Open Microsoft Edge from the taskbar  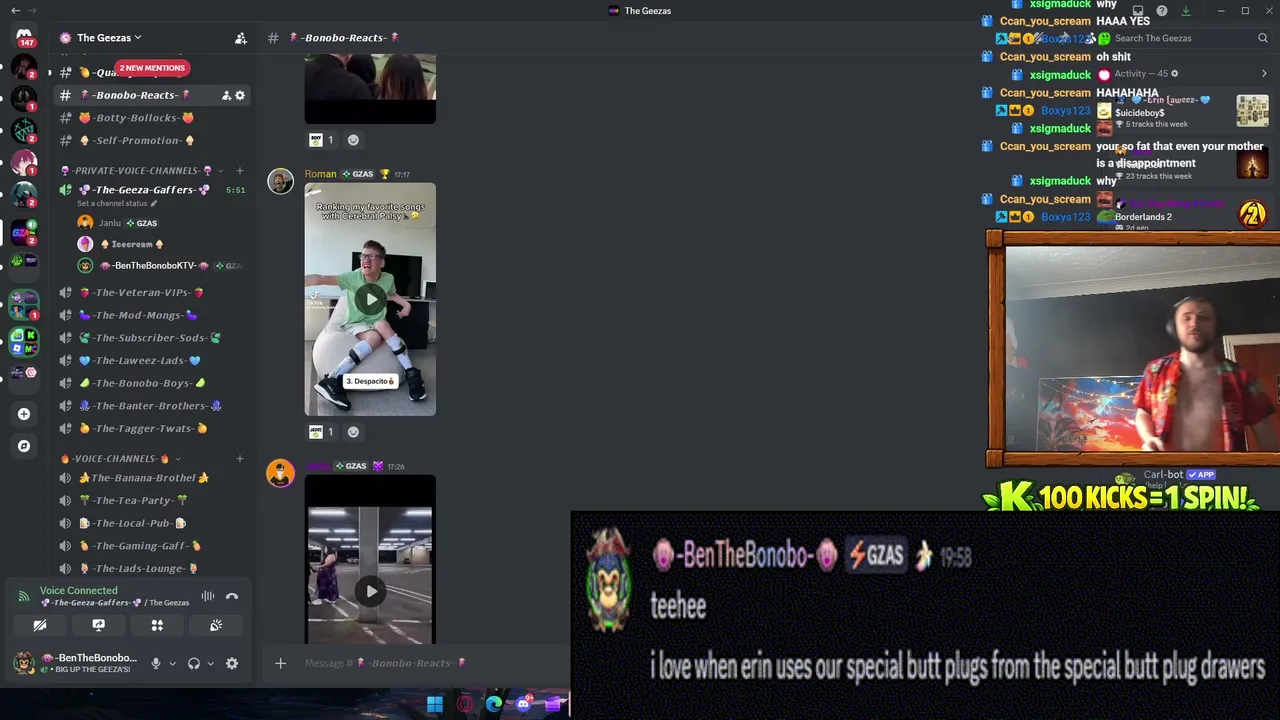pyautogui.click(x=494, y=704)
